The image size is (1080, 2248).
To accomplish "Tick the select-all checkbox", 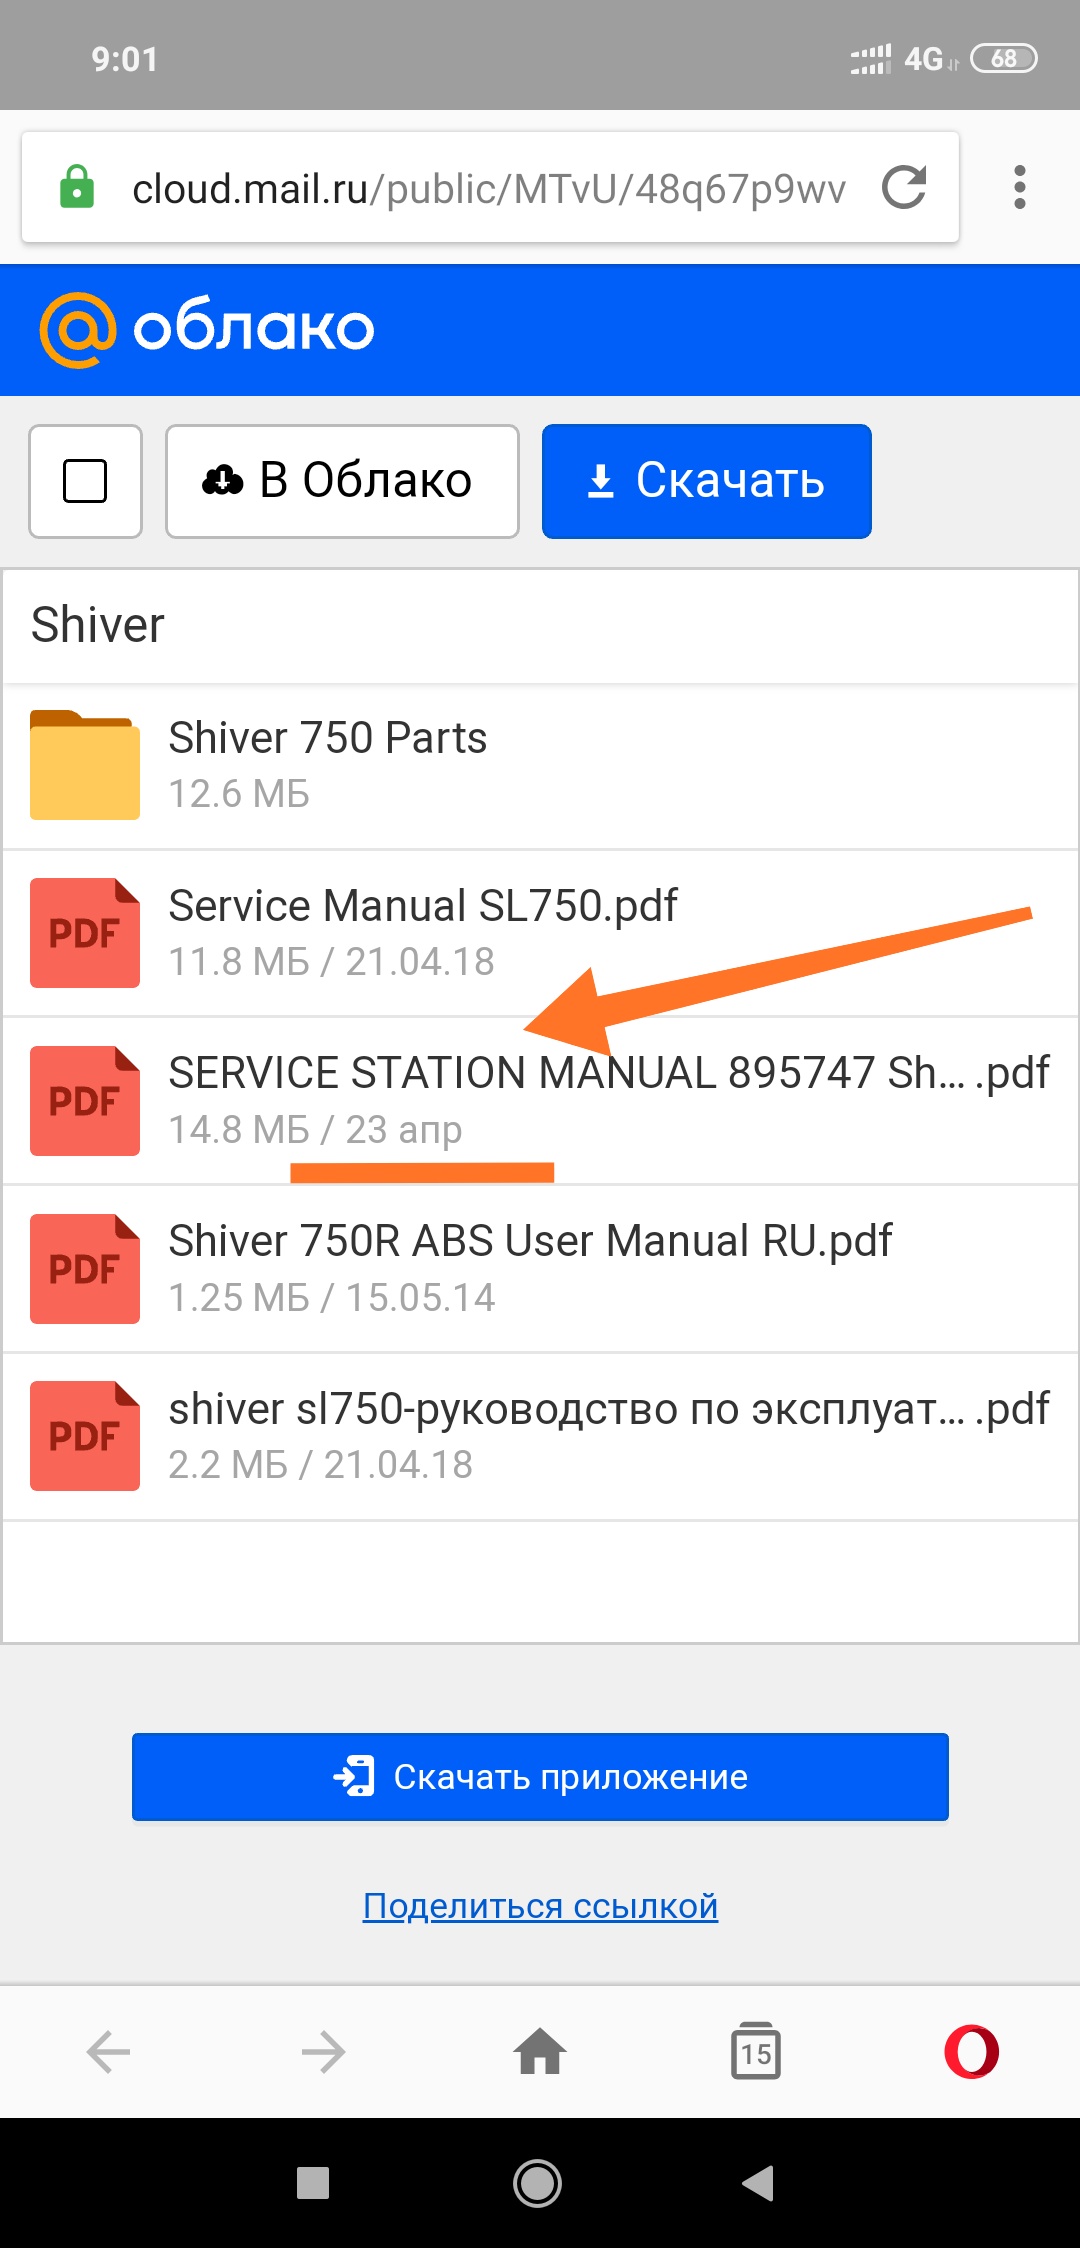I will point(85,481).
